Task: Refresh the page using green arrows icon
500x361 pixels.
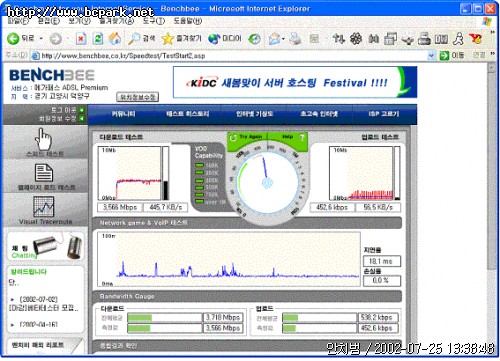Action: (98, 39)
